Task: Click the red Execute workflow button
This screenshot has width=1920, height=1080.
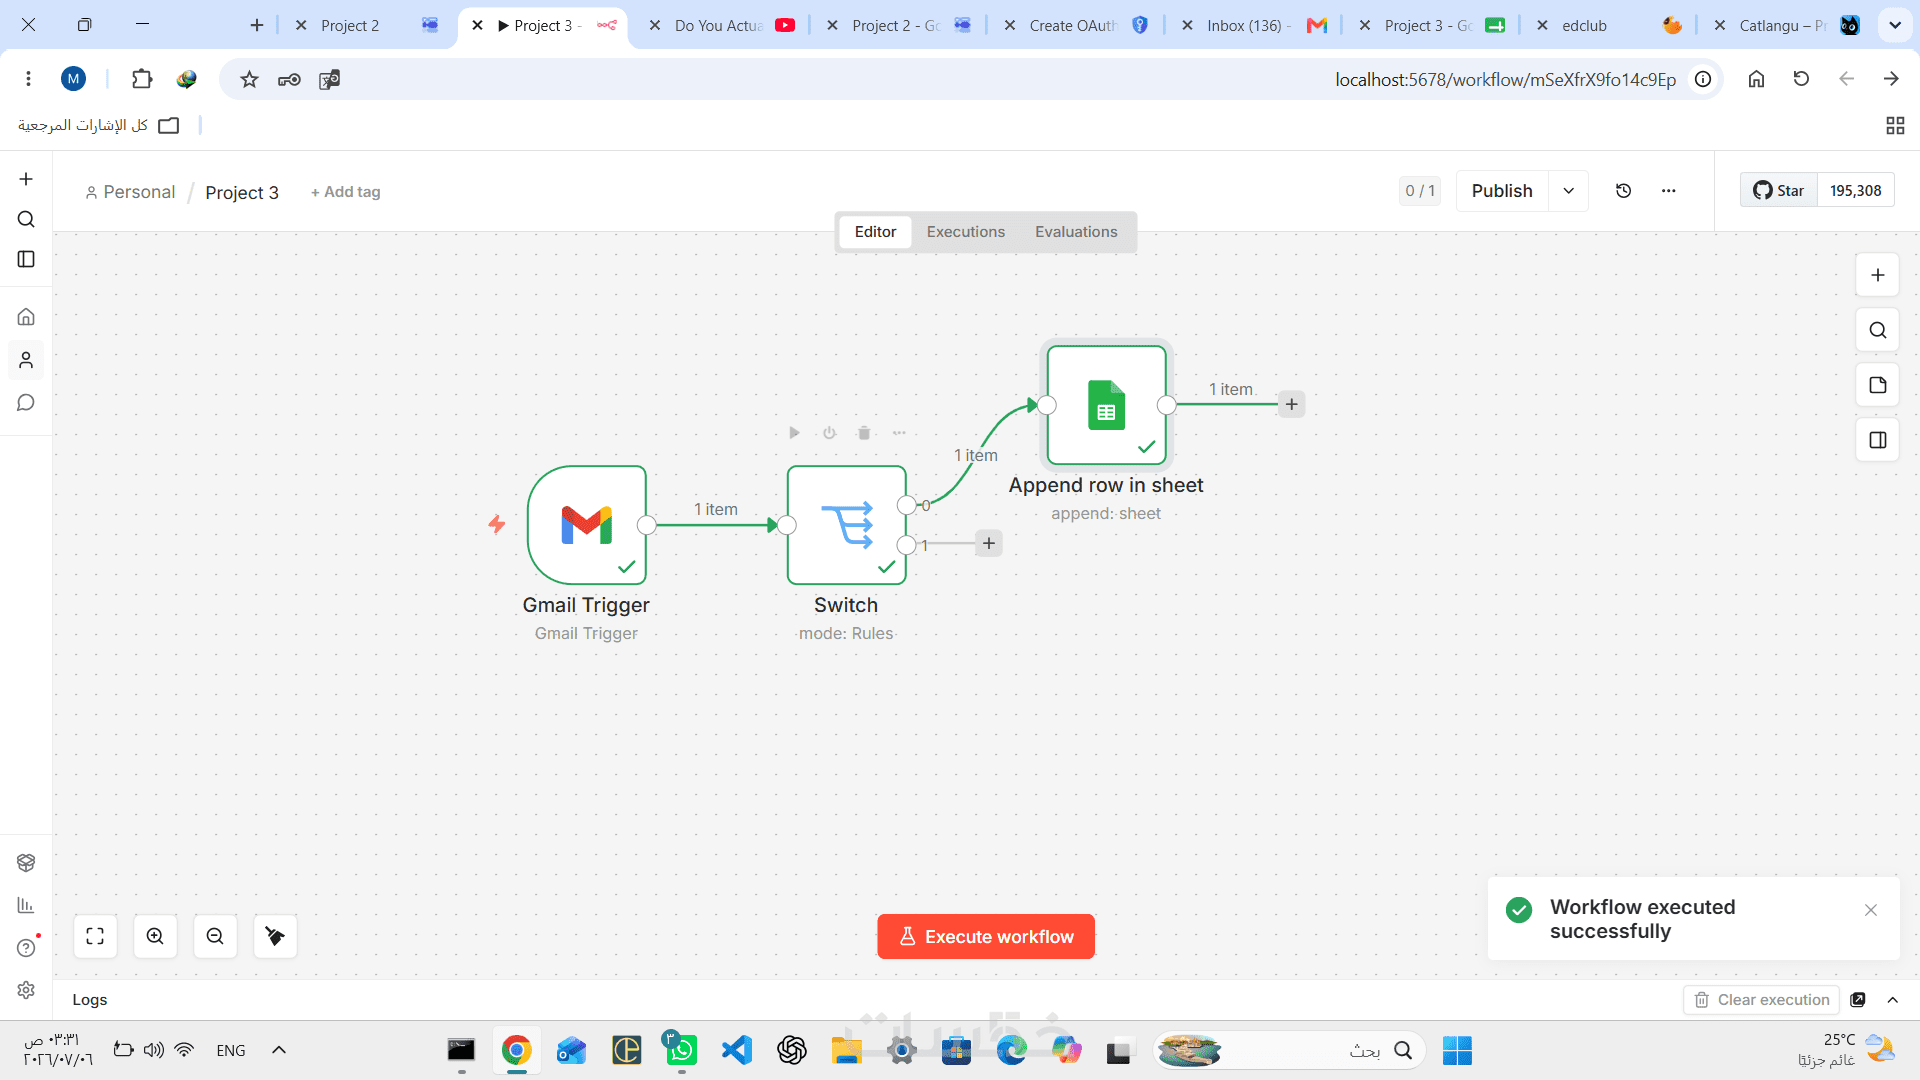Action: click(986, 937)
